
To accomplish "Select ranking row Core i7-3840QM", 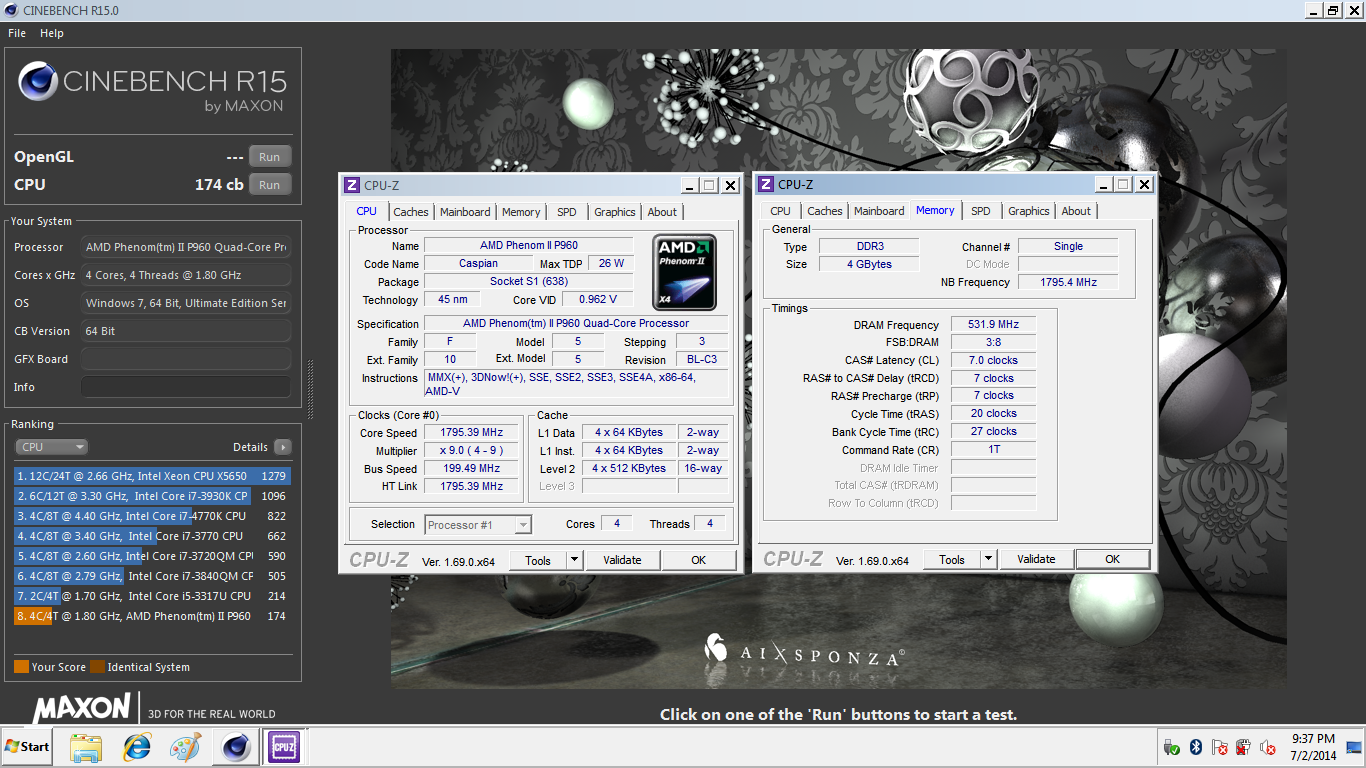I will pos(152,576).
